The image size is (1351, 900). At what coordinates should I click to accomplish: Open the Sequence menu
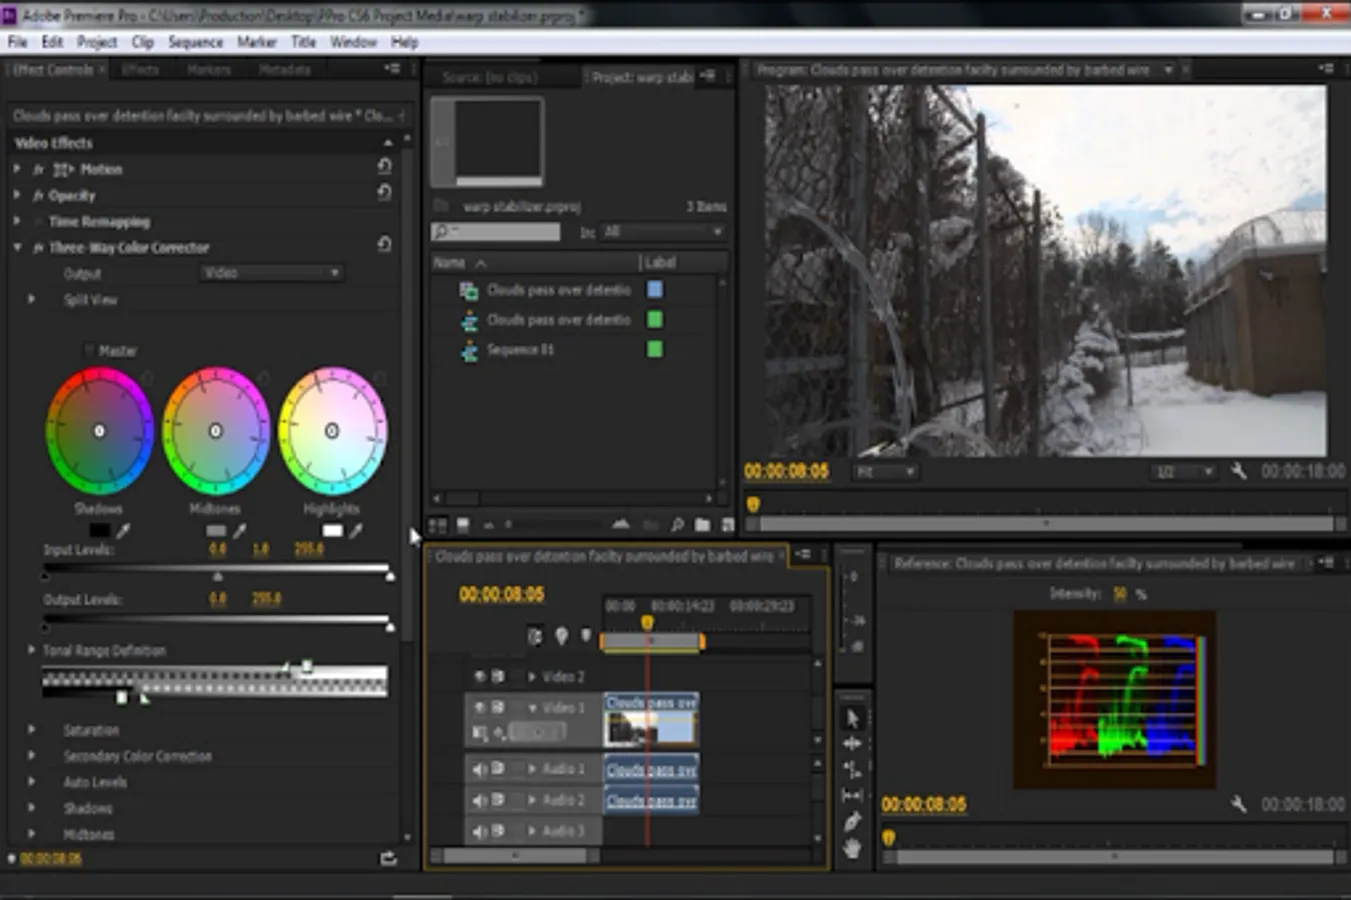pyautogui.click(x=195, y=42)
